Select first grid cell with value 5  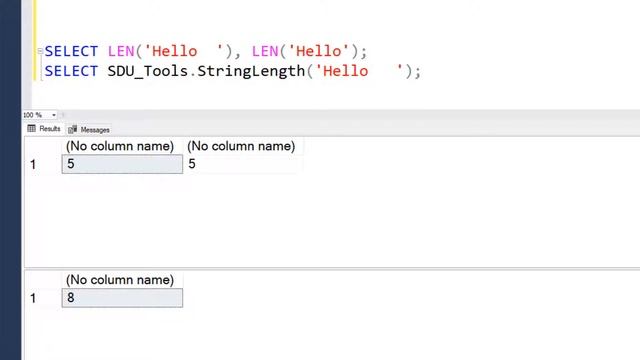point(122,164)
